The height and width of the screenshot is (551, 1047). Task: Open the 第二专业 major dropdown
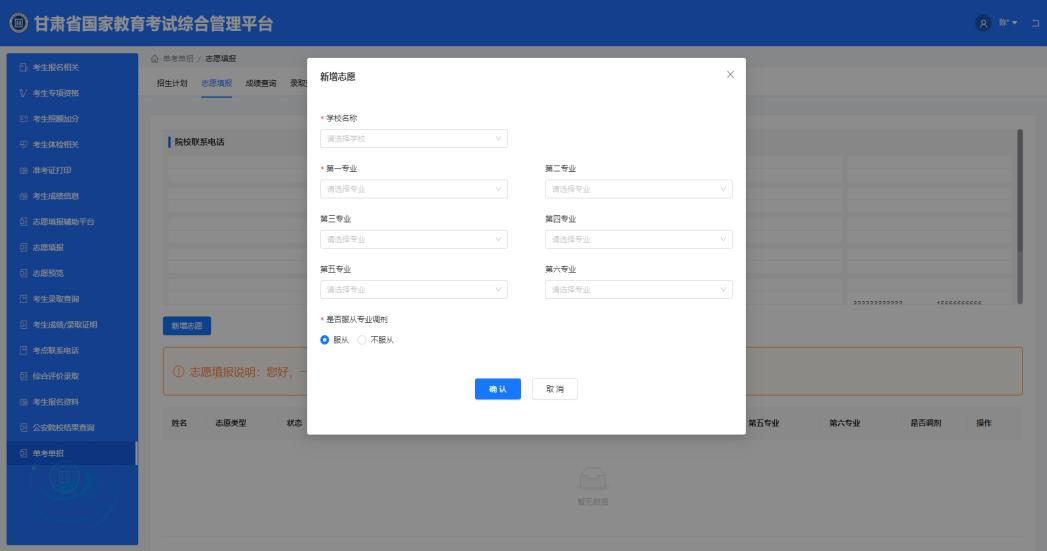[638, 189]
